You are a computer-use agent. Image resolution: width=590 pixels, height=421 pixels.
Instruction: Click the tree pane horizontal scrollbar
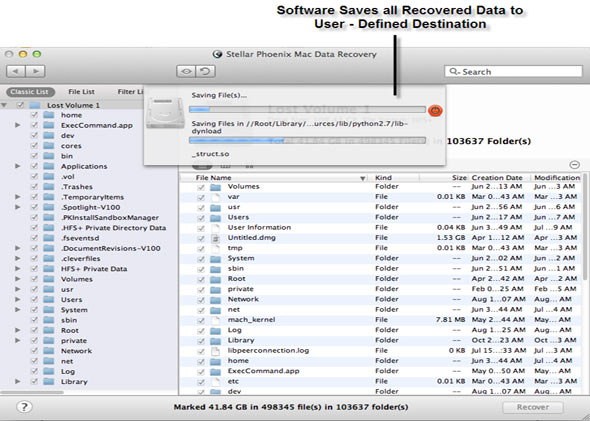click(32, 392)
